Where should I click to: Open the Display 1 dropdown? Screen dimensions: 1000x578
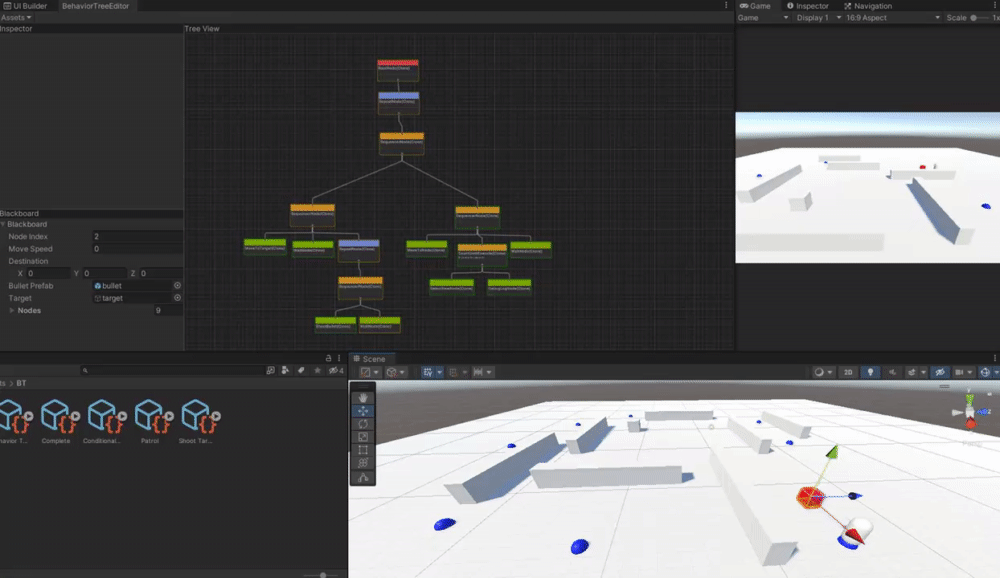tap(819, 18)
